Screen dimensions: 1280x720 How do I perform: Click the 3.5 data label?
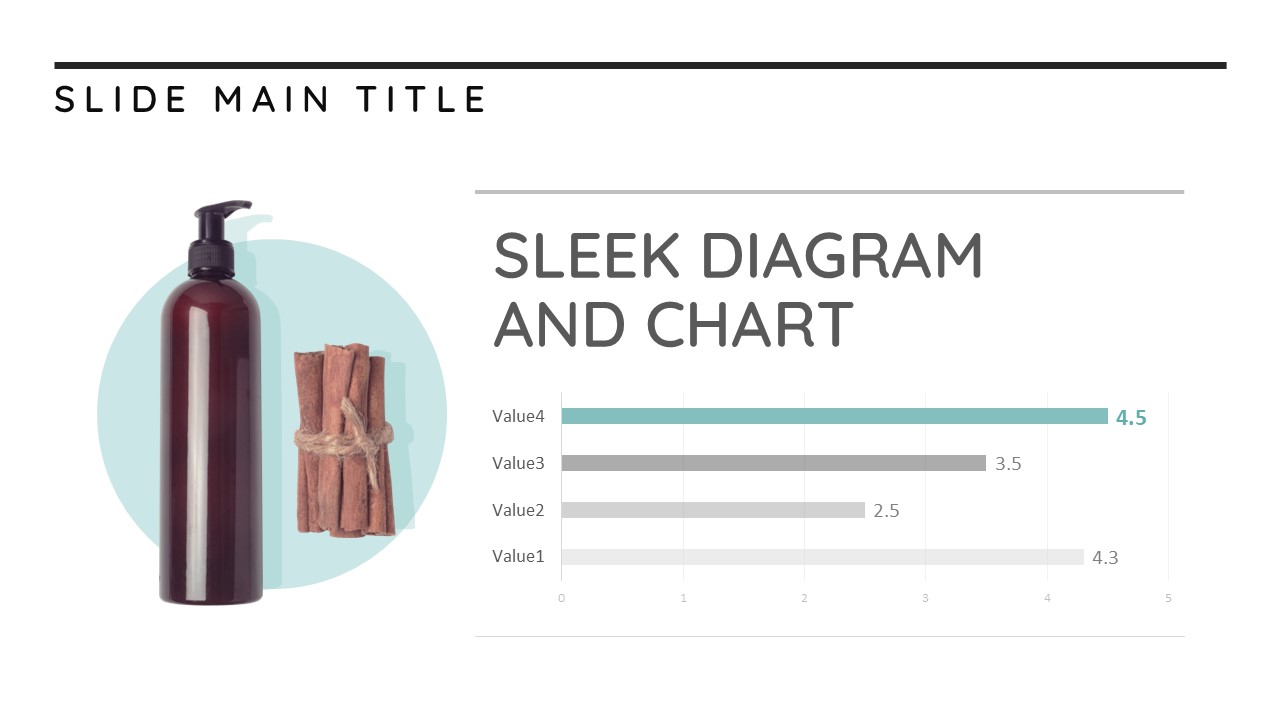(1008, 464)
